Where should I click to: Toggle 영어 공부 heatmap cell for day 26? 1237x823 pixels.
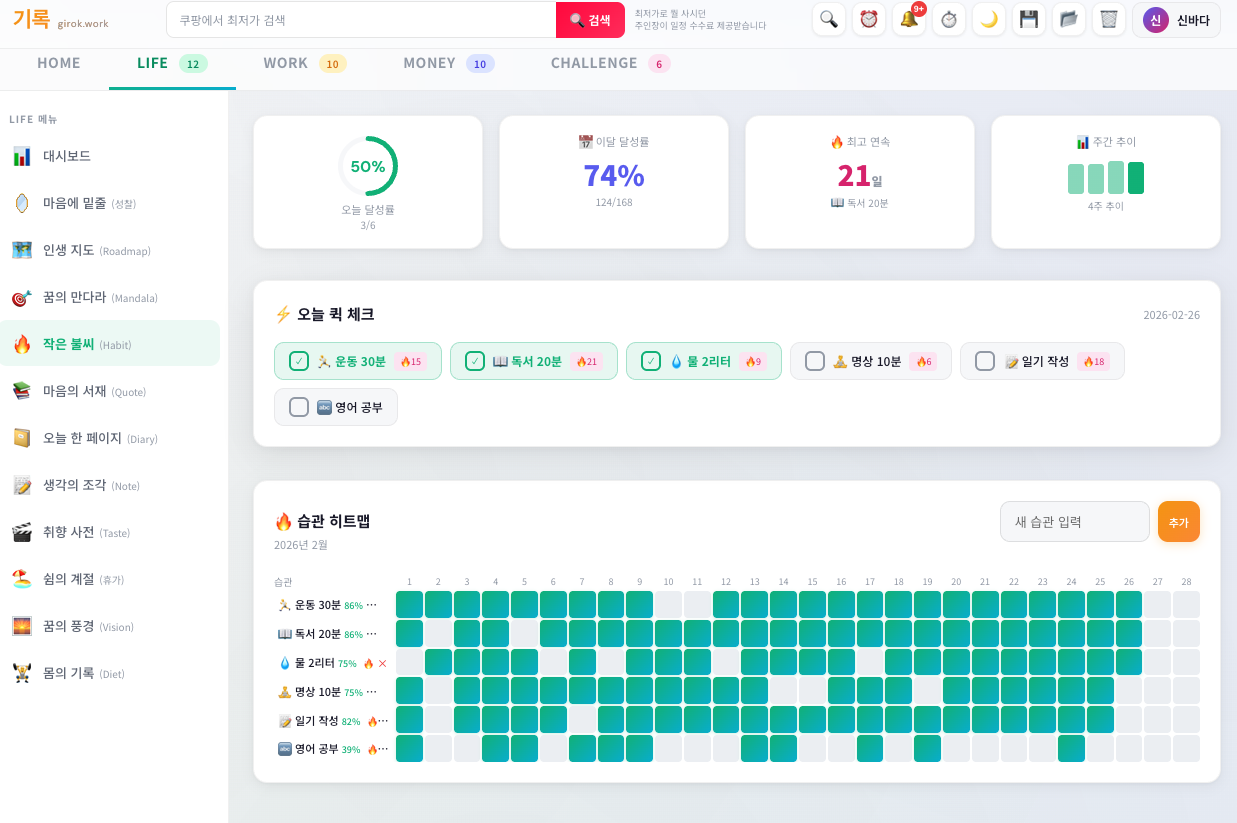pos(1129,749)
